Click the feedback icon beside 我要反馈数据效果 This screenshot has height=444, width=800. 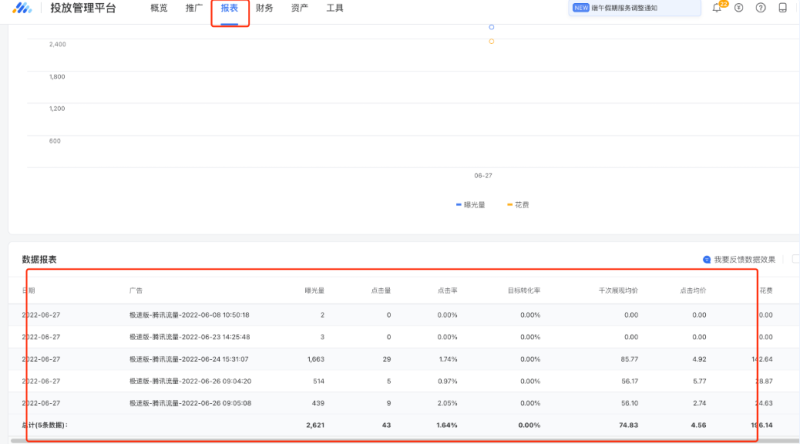click(x=707, y=260)
